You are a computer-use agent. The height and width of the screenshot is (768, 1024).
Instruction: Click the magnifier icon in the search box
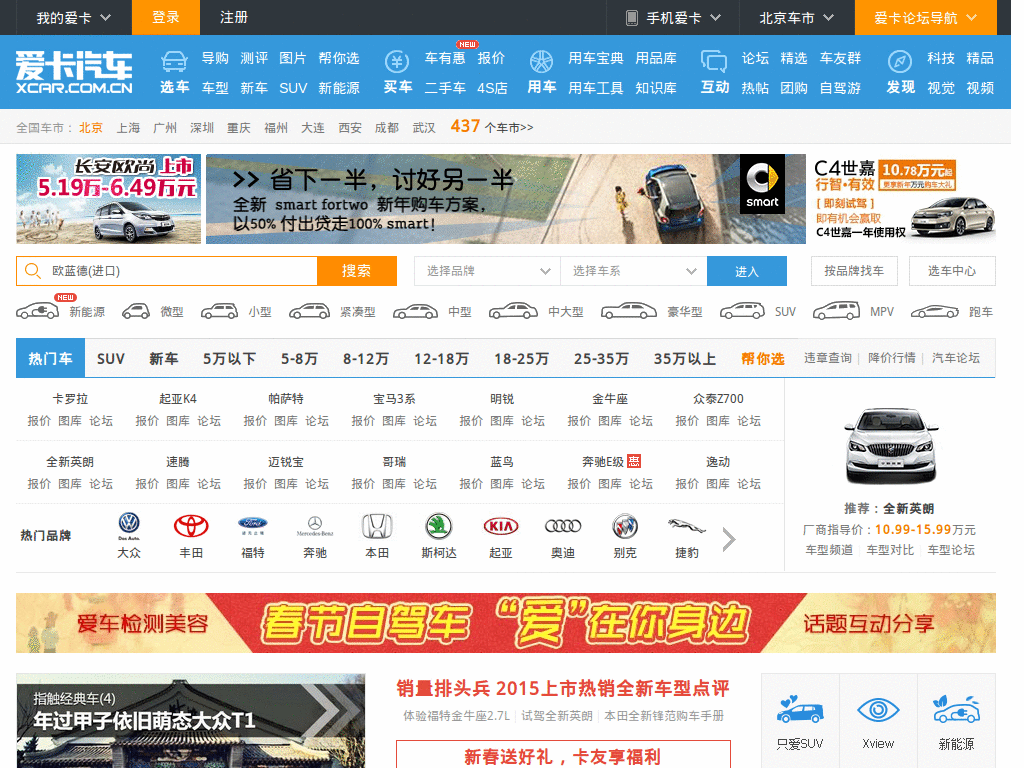point(33,270)
